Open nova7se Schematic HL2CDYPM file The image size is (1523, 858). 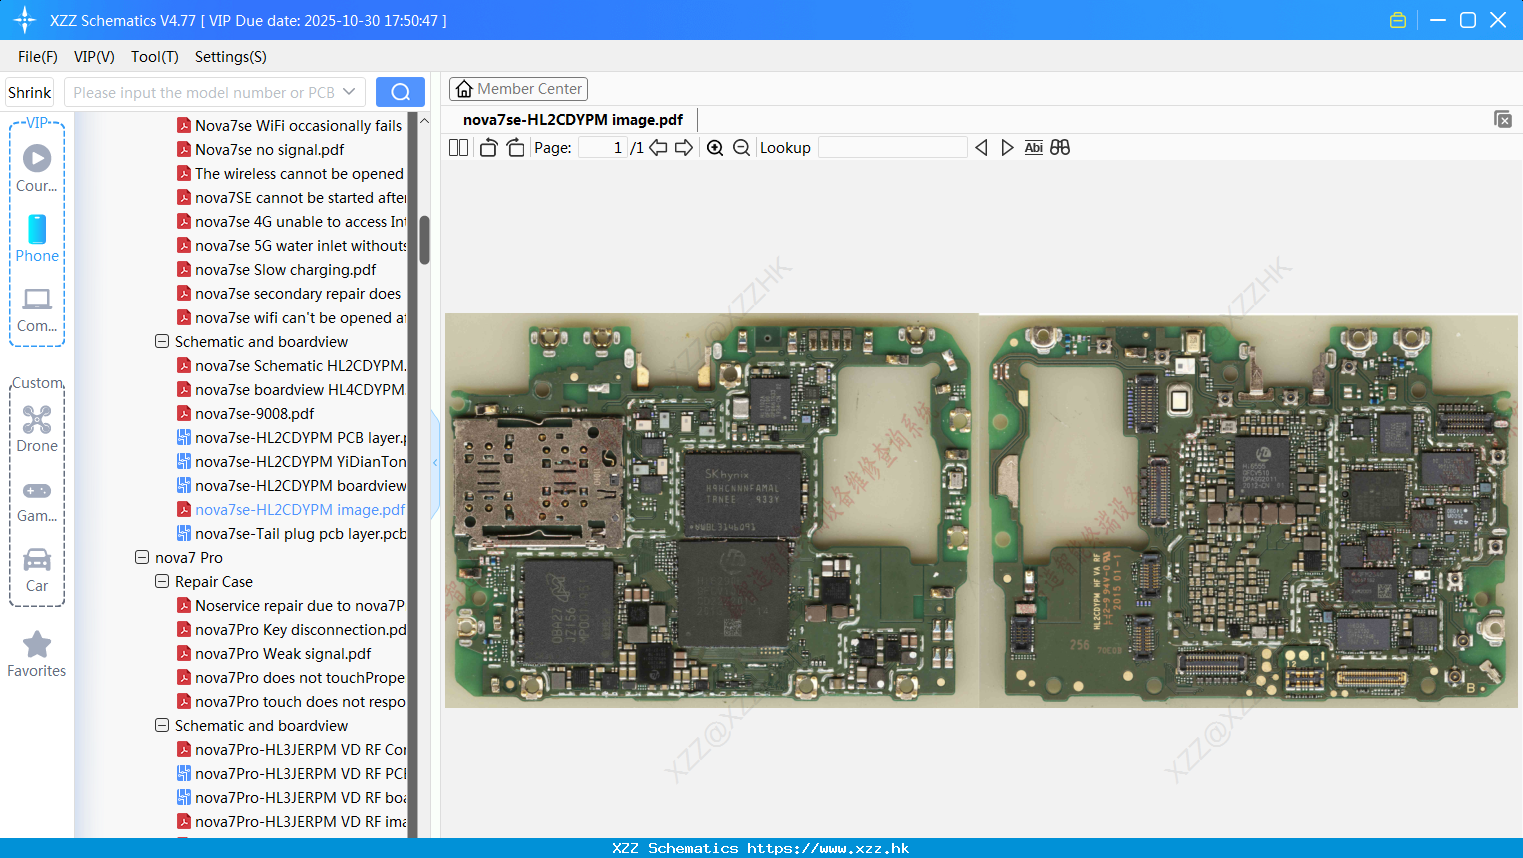(x=299, y=365)
